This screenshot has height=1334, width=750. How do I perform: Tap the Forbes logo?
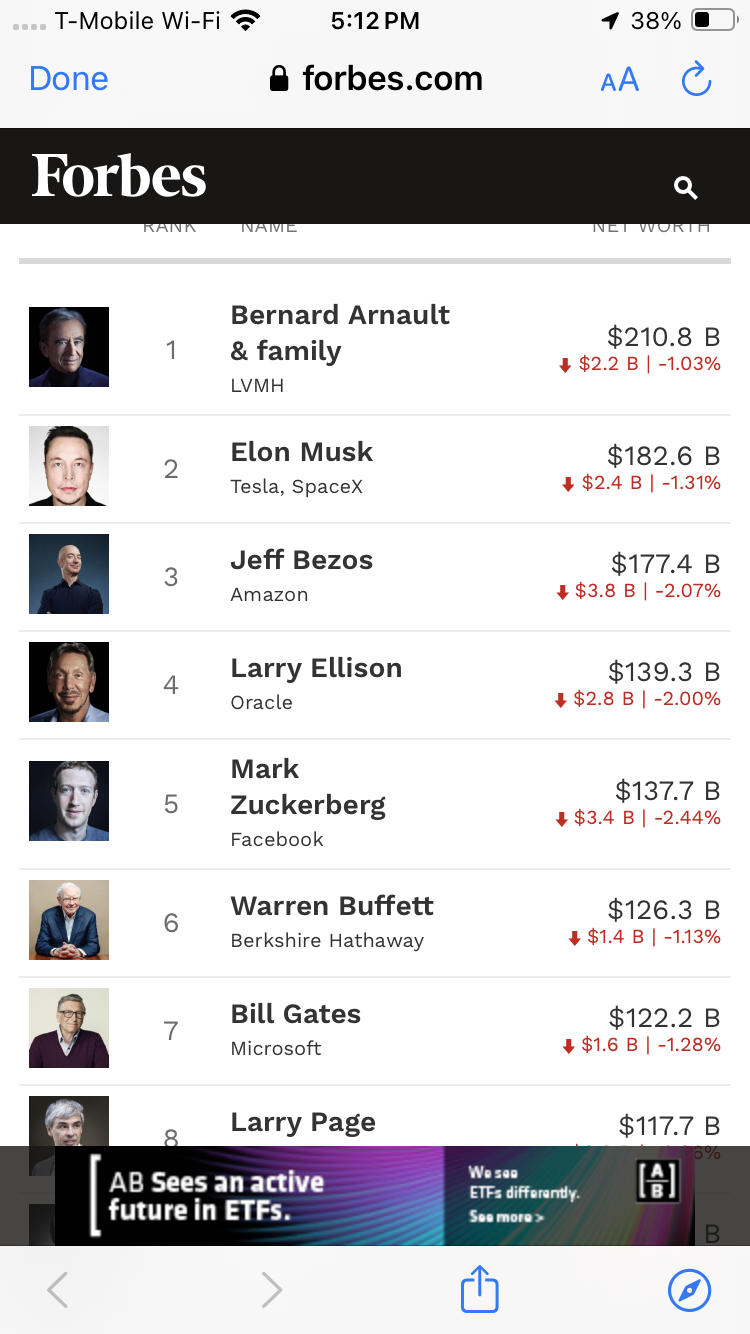click(x=119, y=176)
